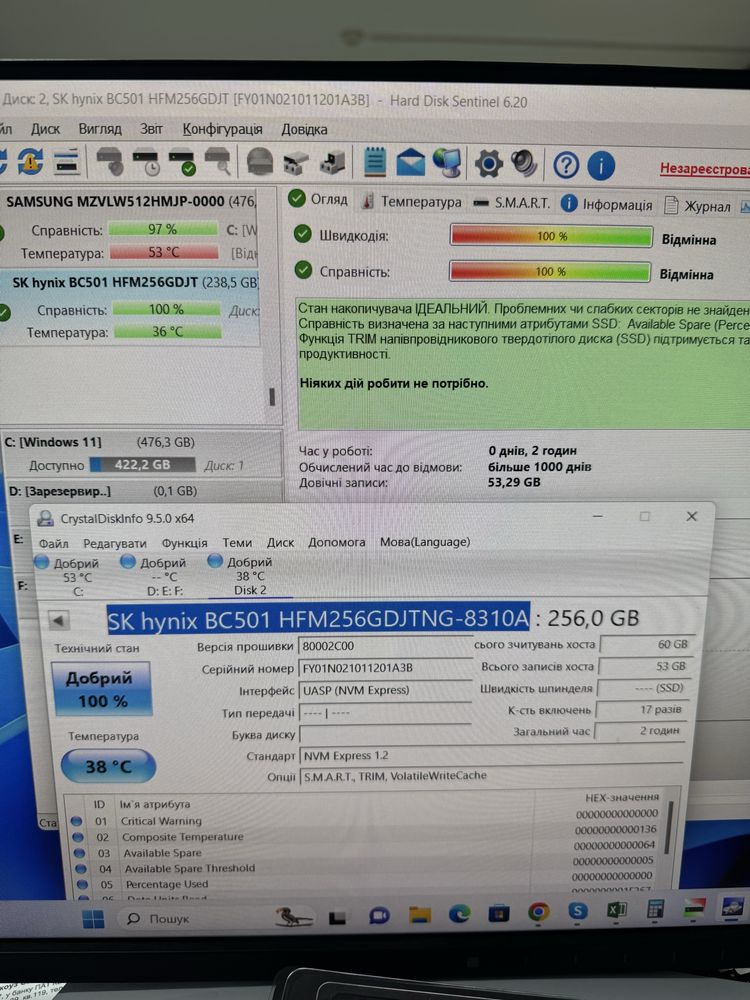Click the previous disk arrow in CrystalDiskInfo

[59, 620]
